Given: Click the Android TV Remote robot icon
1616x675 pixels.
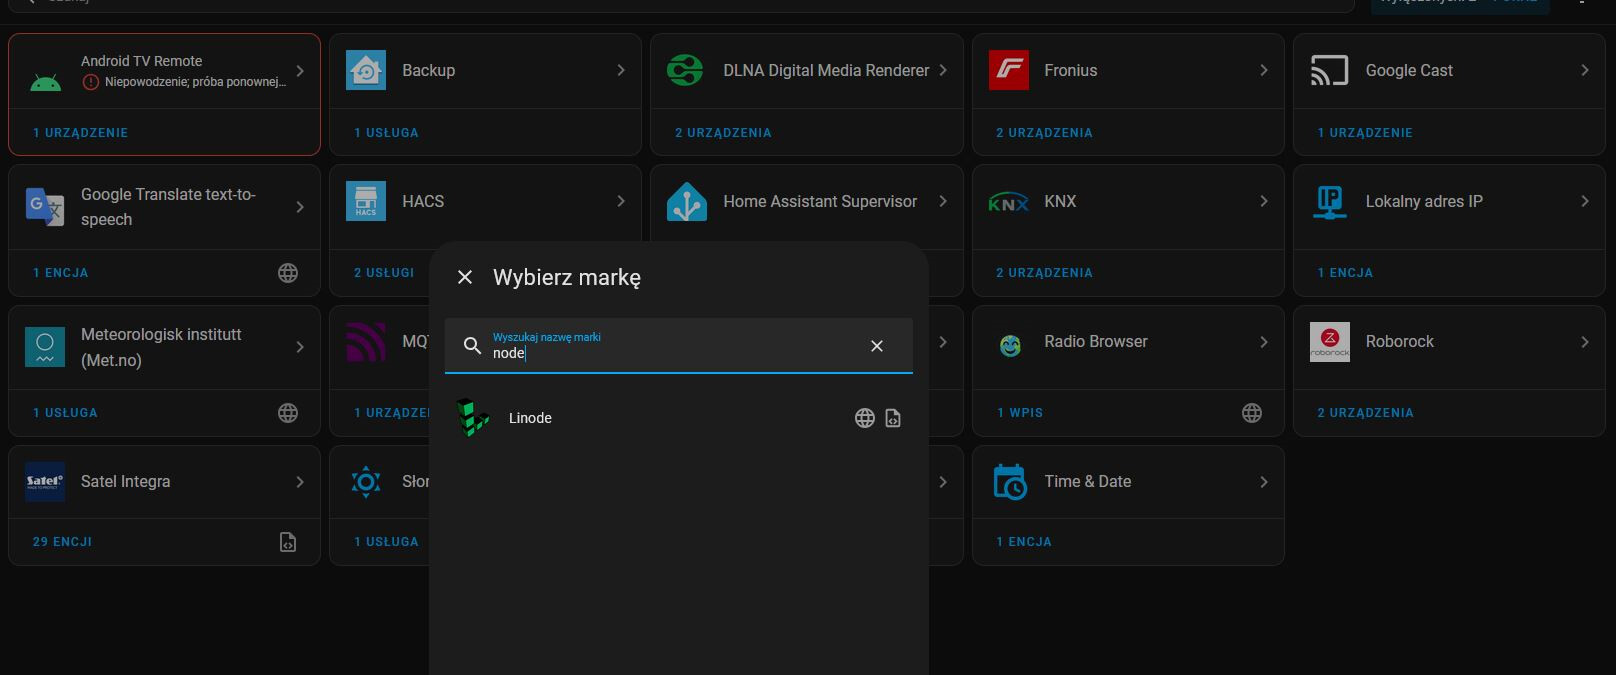Looking at the screenshot, I should coord(45,82).
